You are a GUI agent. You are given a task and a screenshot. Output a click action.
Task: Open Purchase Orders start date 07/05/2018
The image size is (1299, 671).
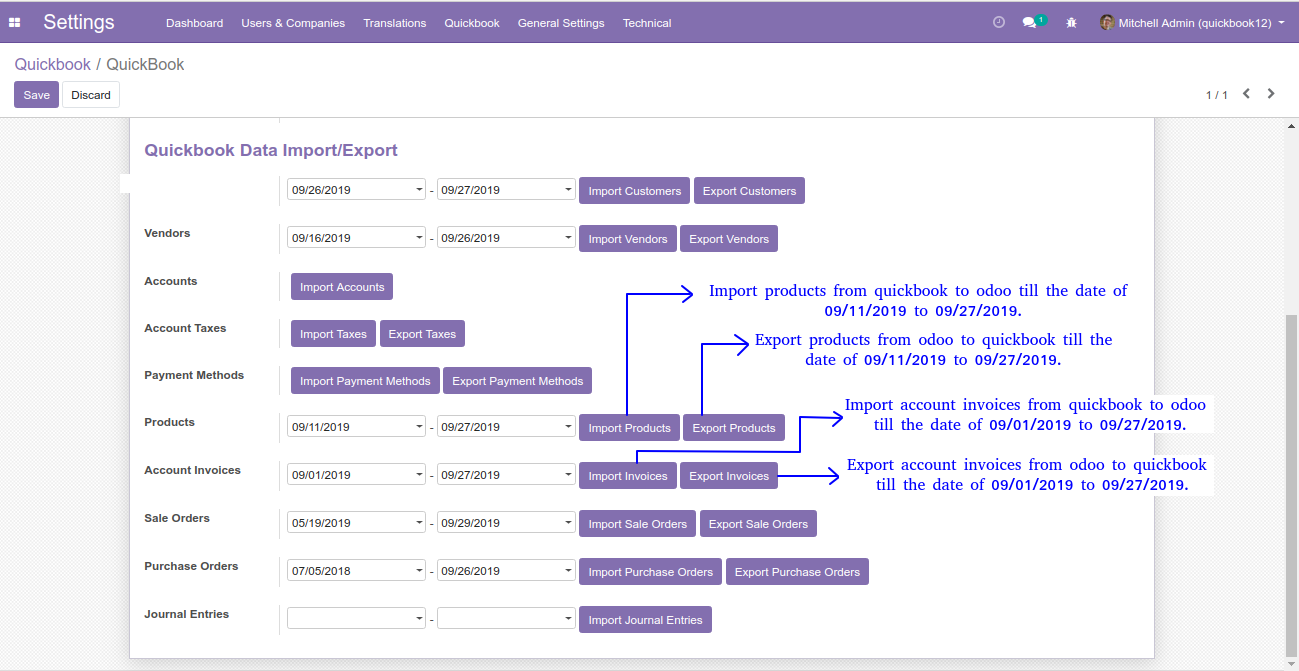356,571
